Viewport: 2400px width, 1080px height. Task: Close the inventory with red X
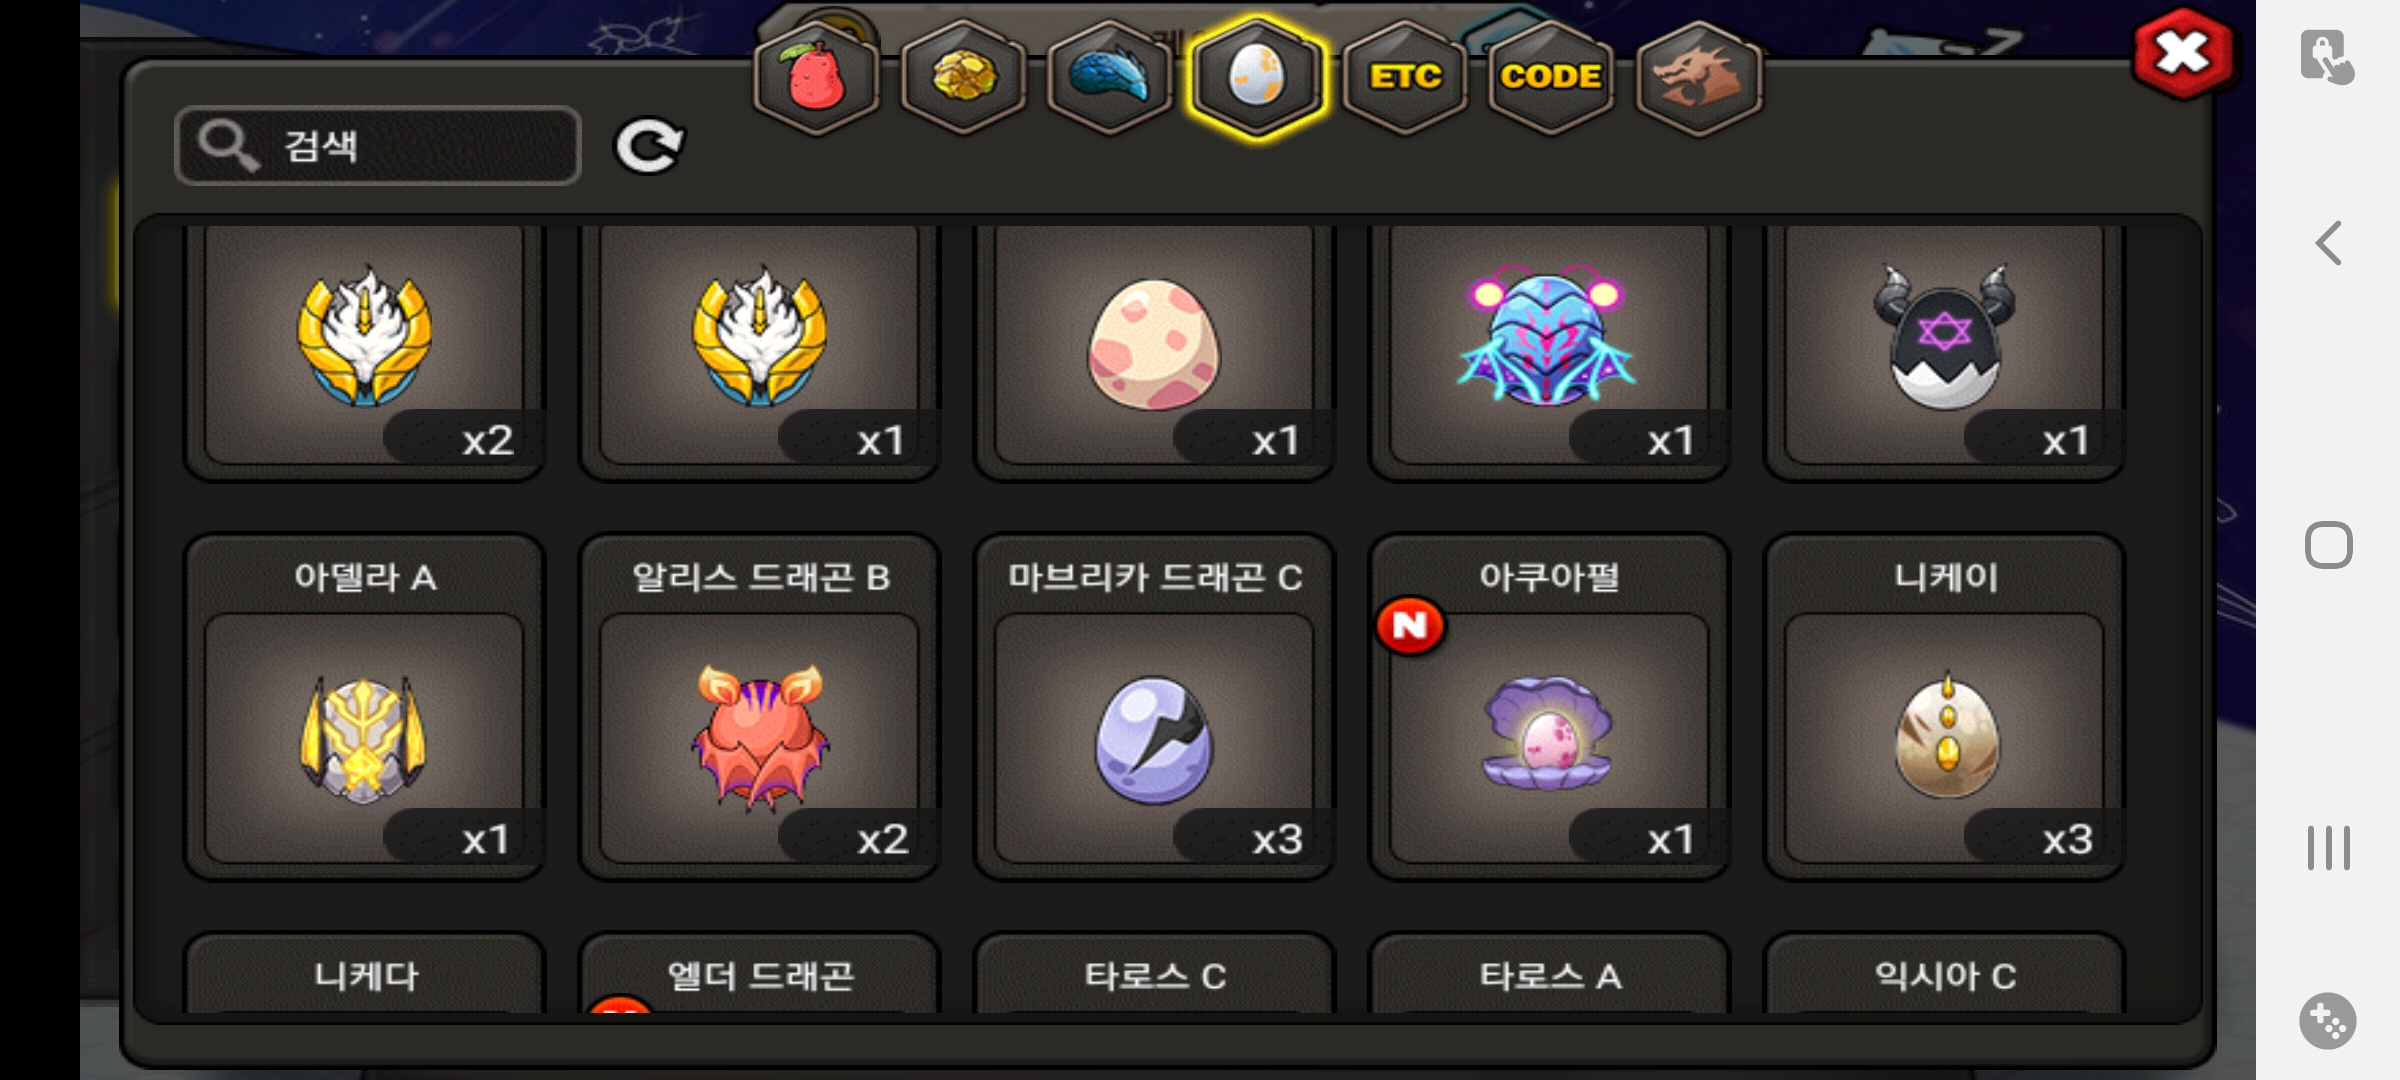2183,53
